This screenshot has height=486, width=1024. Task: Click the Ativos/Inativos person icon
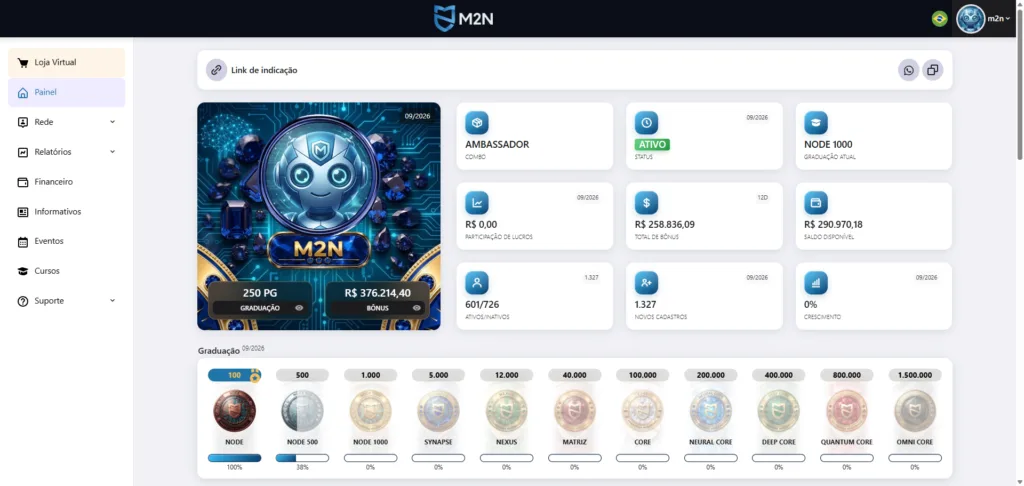(477, 283)
